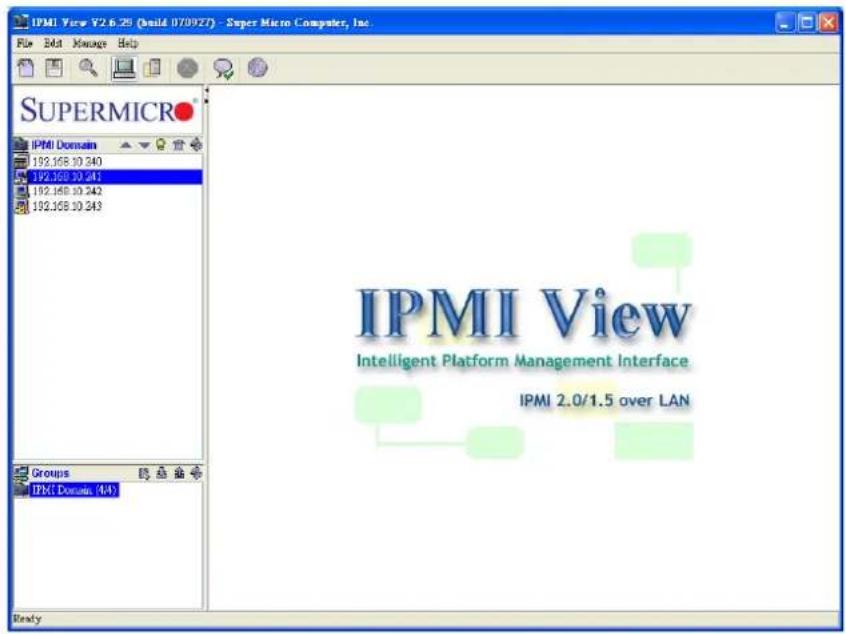The width and height of the screenshot is (846, 634).
Task: Click the speech bubble with checkmark icon
Action: click(223, 69)
